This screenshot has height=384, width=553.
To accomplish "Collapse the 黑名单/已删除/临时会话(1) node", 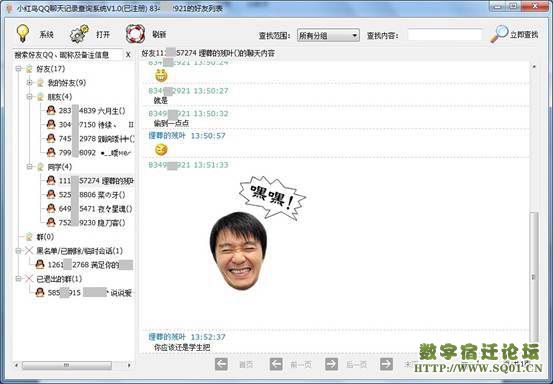I will click(18, 251).
